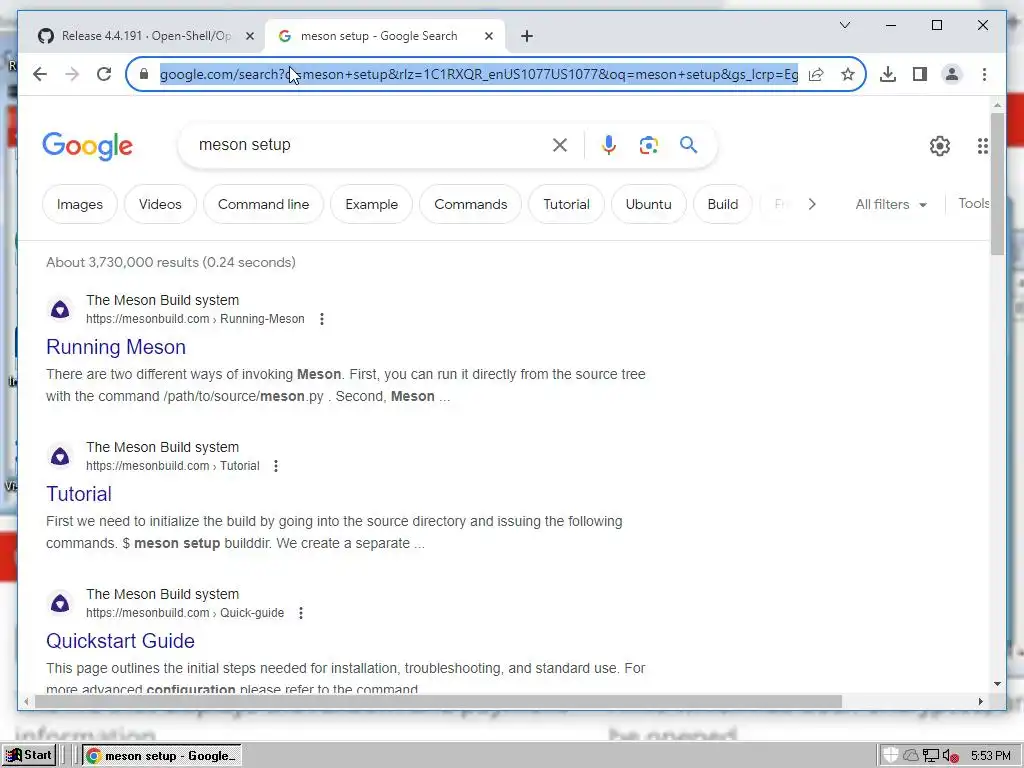Image resolution: width=1024 pixels, height=768 pixels.
Task: Start voice search with the microphone
Action: 609,145
